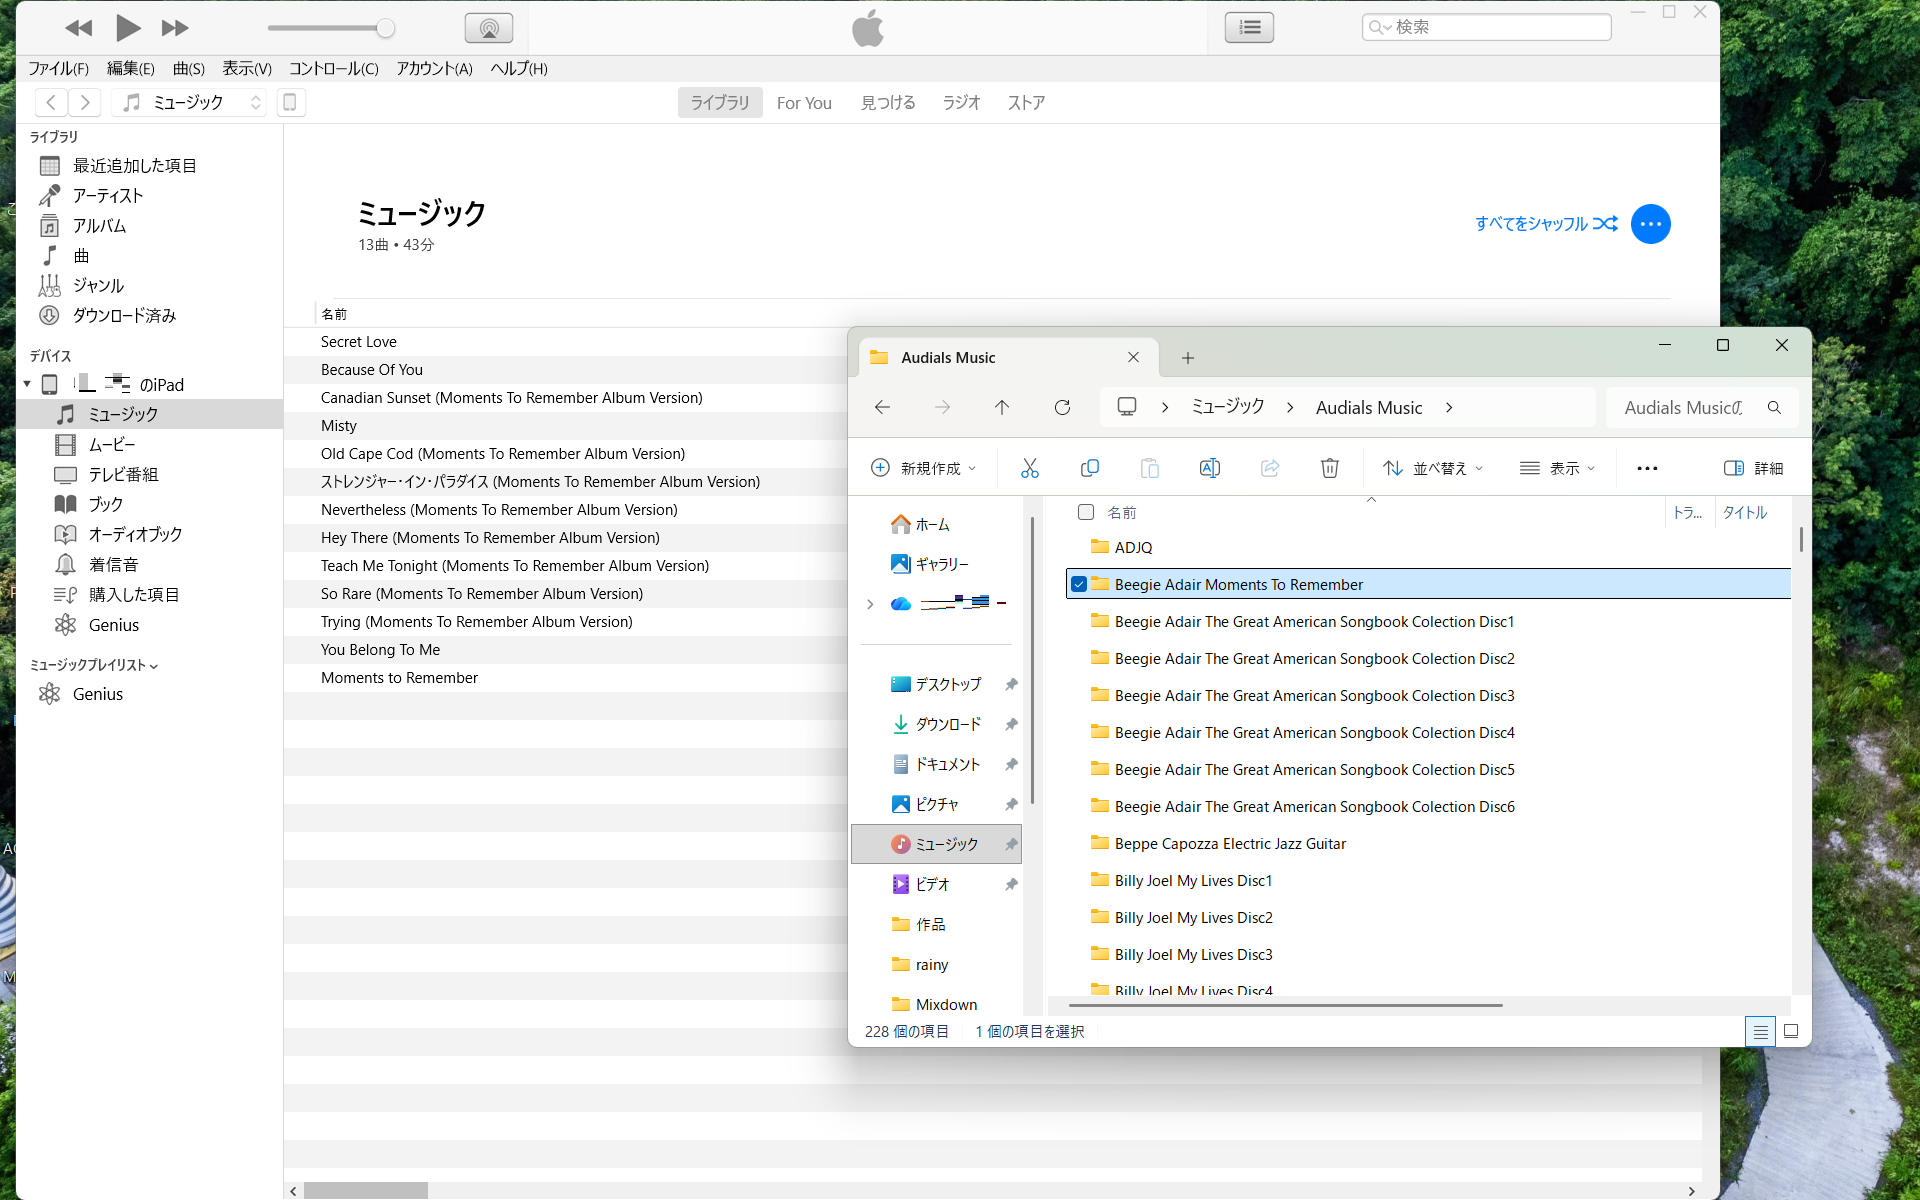
Task: Click the Audials Music search box
Action: click(1702, 407)
